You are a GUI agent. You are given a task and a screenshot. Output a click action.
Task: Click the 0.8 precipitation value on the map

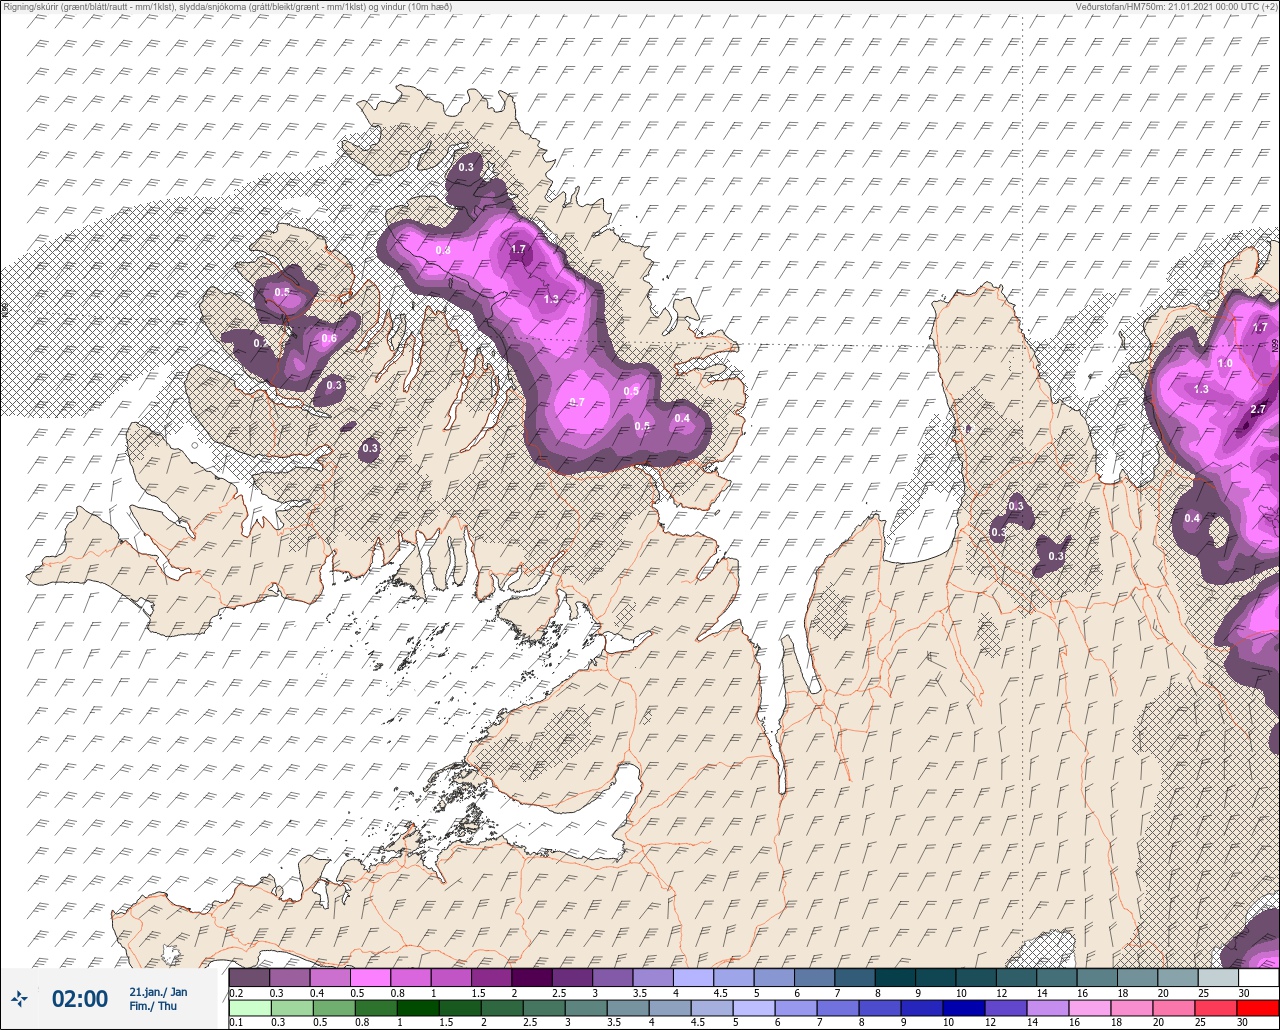pos(443,249)
